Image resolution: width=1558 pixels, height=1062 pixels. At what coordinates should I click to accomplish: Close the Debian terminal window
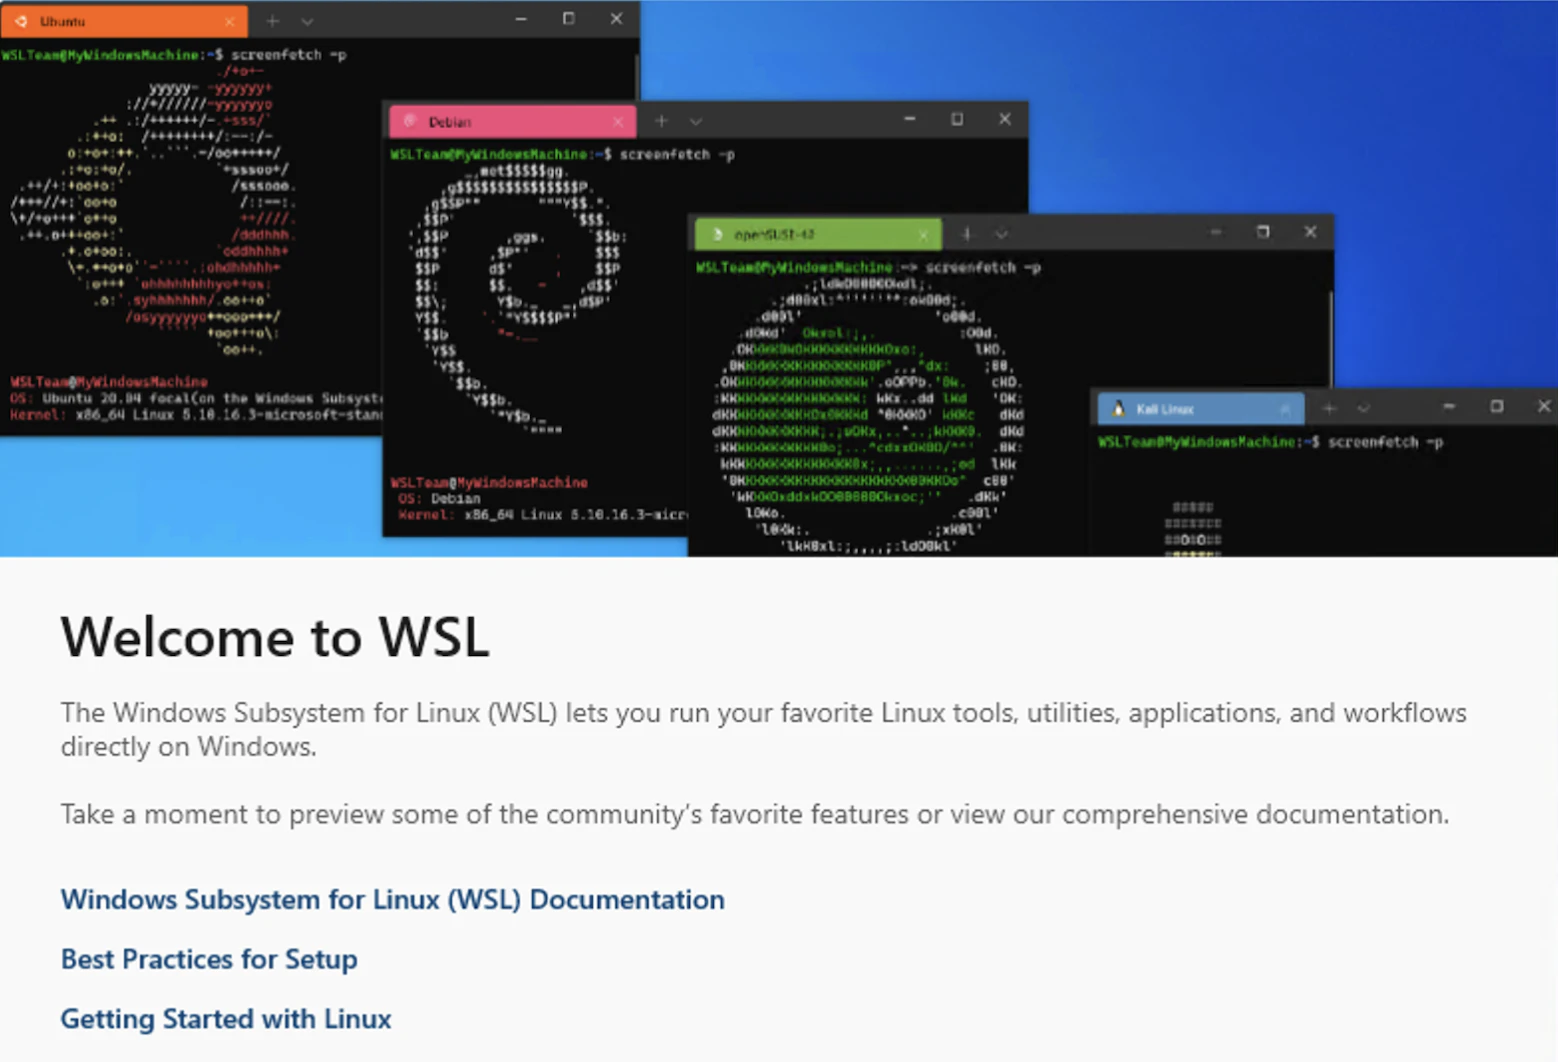click(1005, 119)
